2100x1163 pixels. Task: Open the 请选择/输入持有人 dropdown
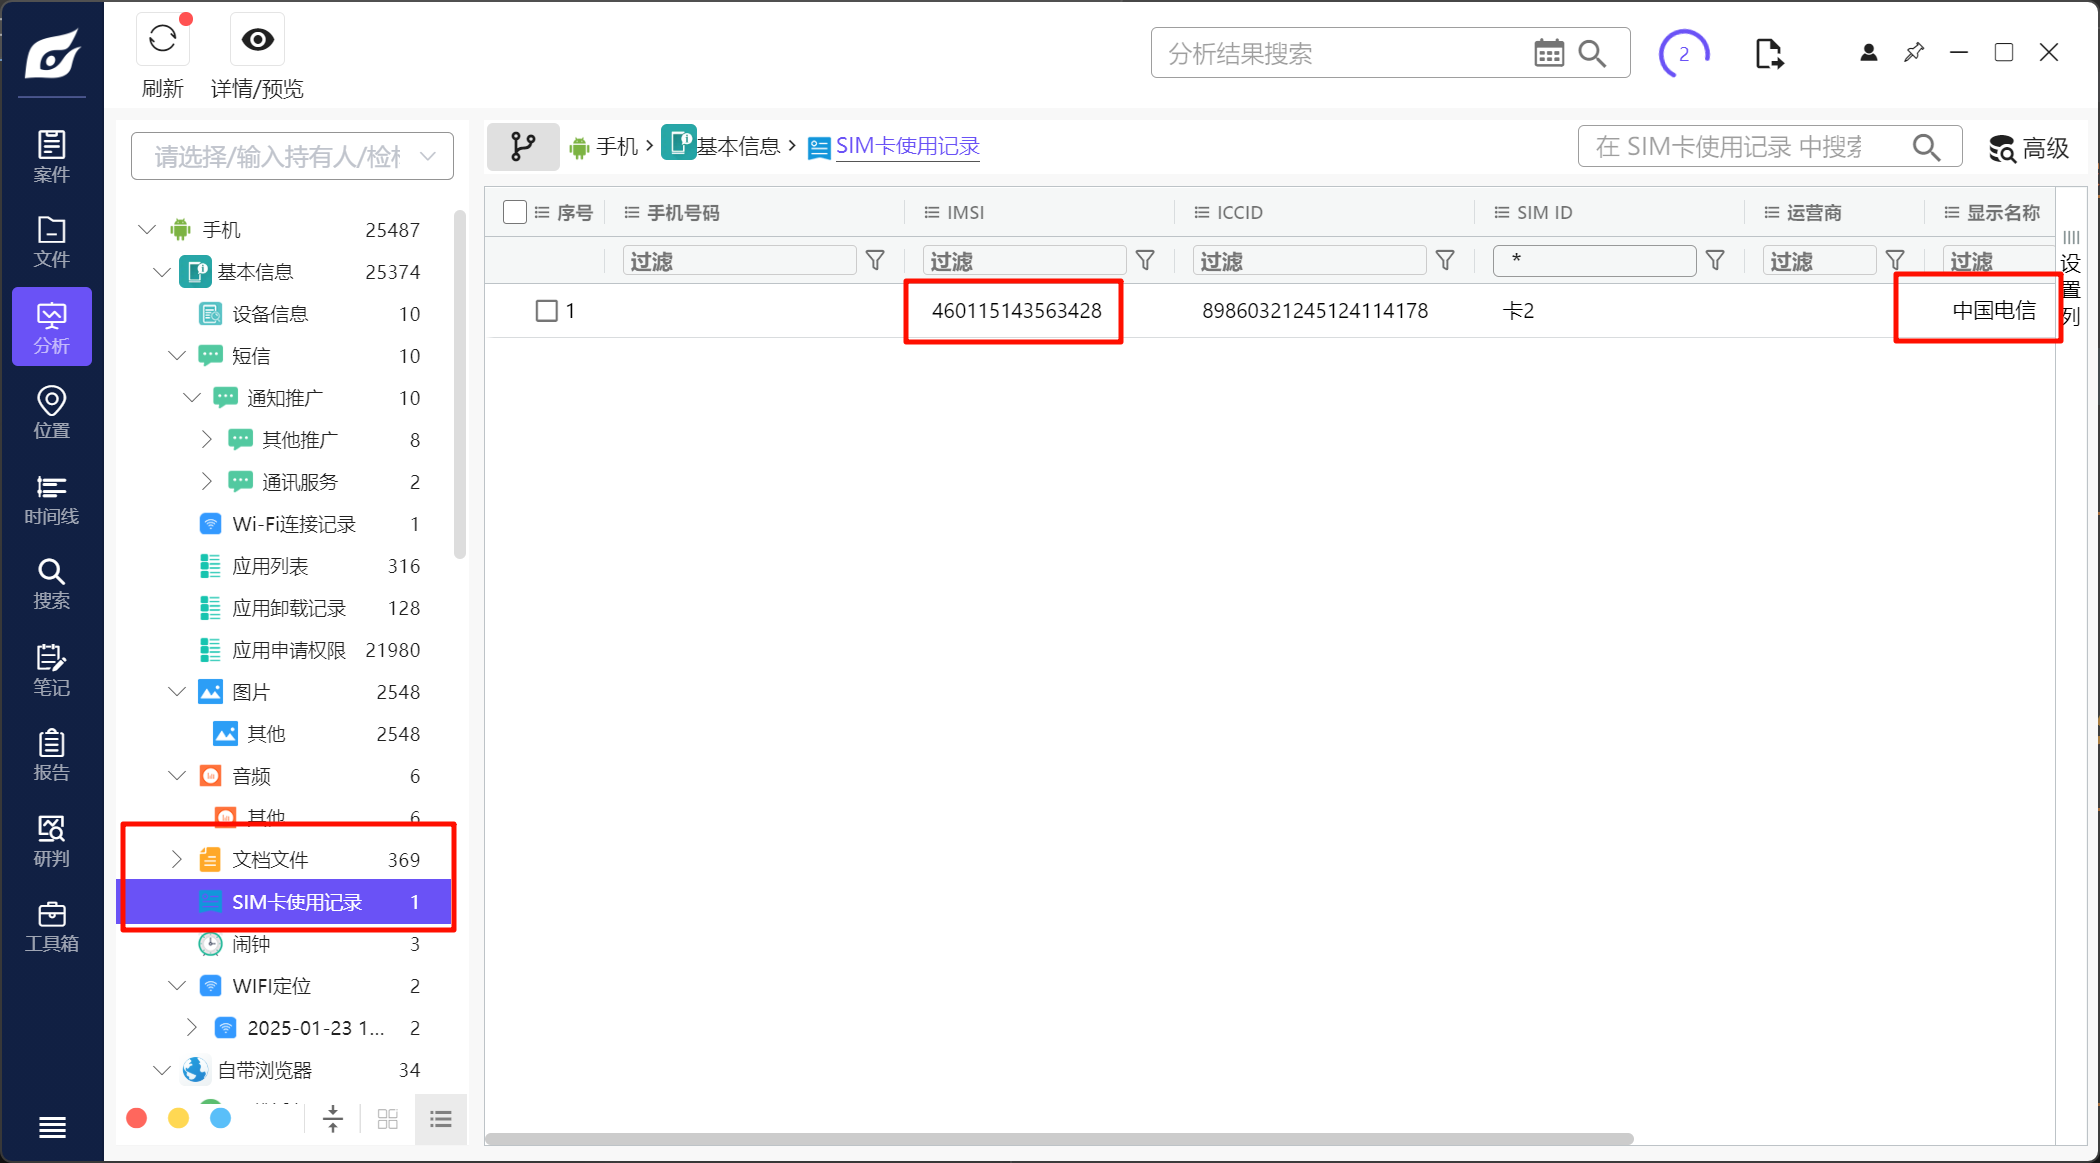coord(292,156)
